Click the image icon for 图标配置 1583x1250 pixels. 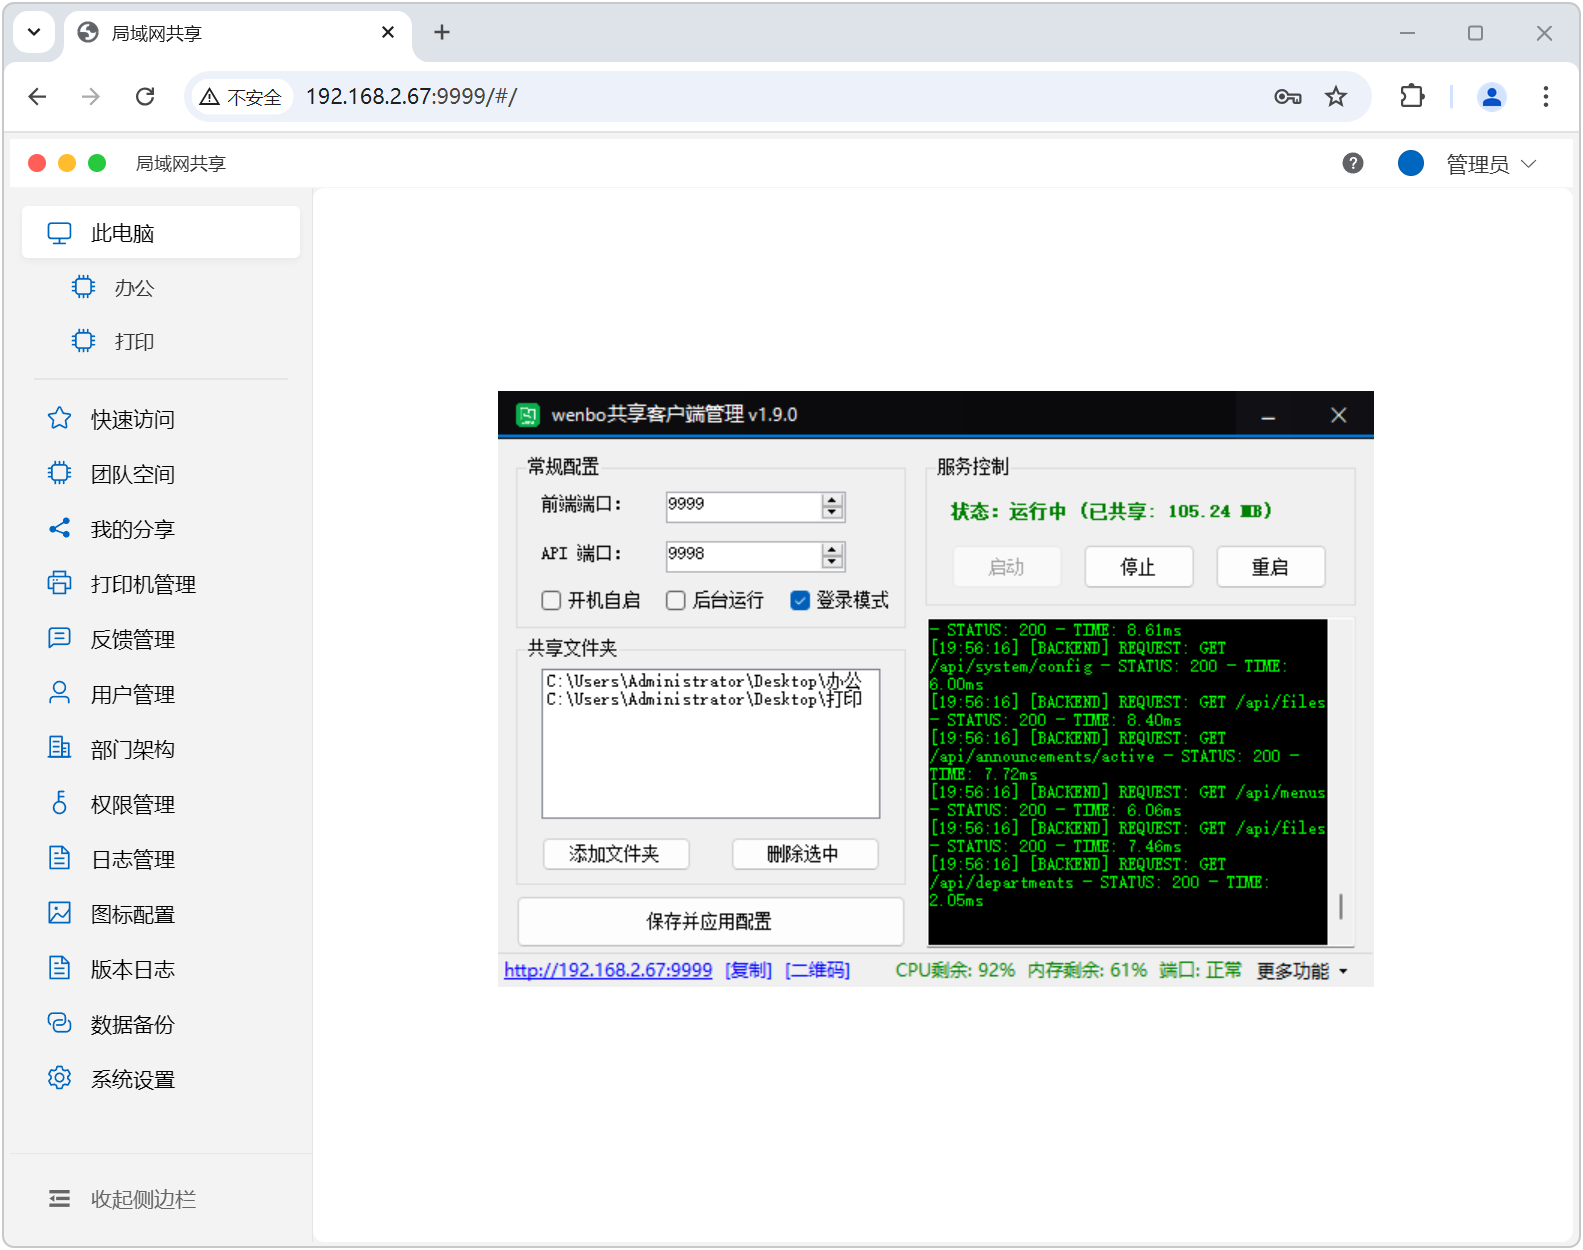tap(60, 913)
